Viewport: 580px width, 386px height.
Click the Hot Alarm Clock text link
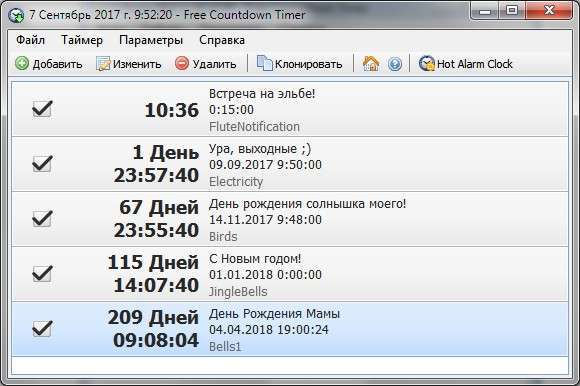475,64
